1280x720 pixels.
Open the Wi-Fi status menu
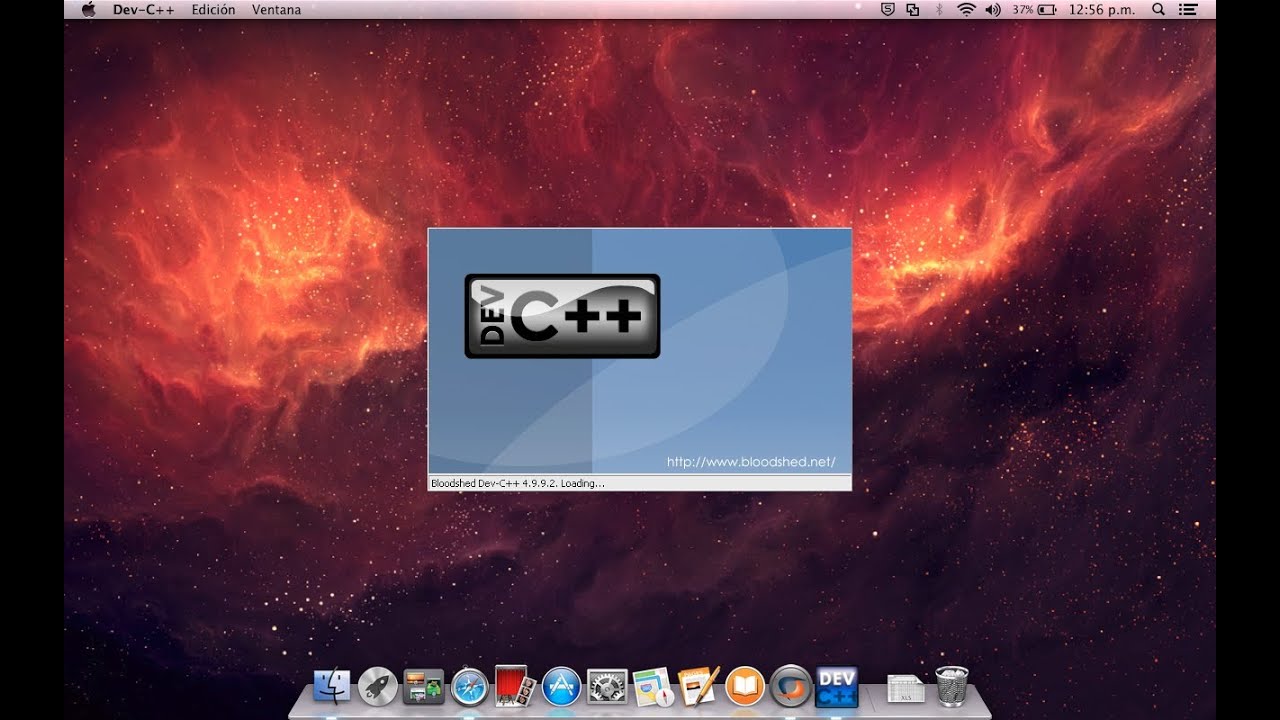pos(966,9)
